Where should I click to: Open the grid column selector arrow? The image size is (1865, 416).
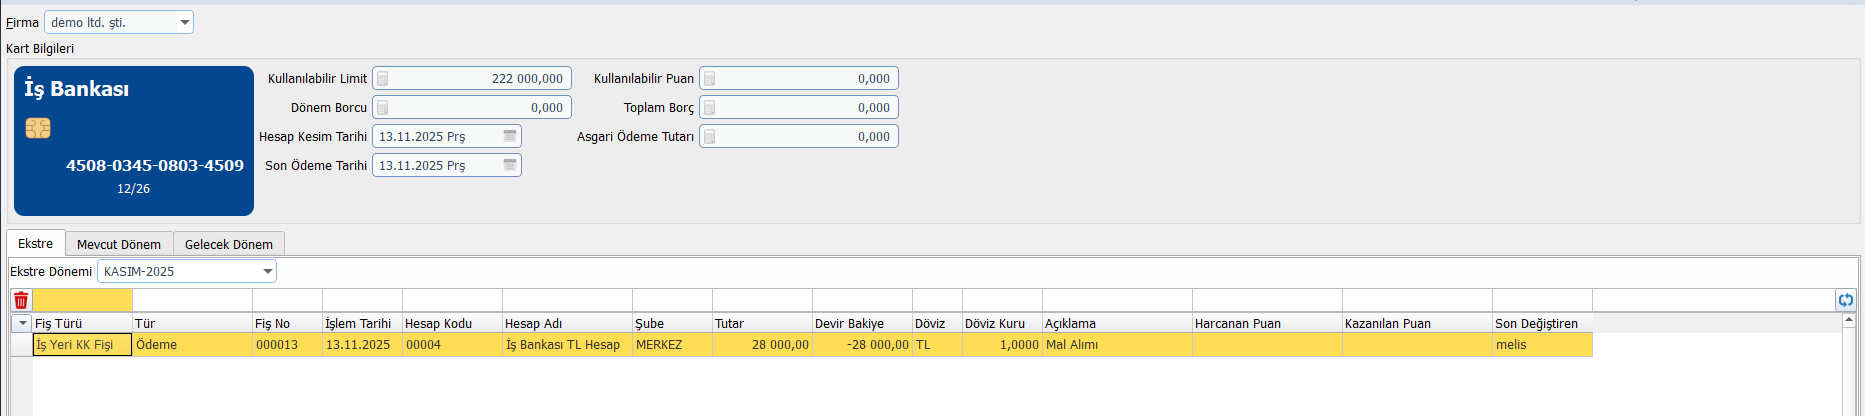22,323
